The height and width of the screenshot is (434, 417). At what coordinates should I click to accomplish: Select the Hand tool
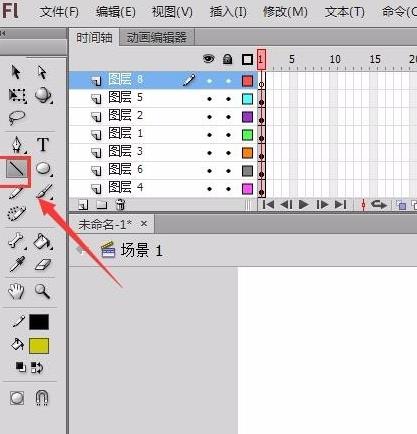[16, 291]
